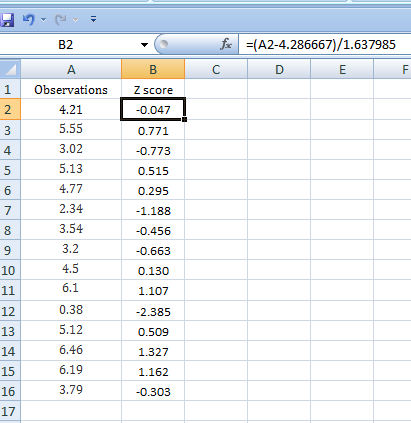Click the Name Box showing B2
Viewport: 411px width, 423px height.
(x=66, y=45)
